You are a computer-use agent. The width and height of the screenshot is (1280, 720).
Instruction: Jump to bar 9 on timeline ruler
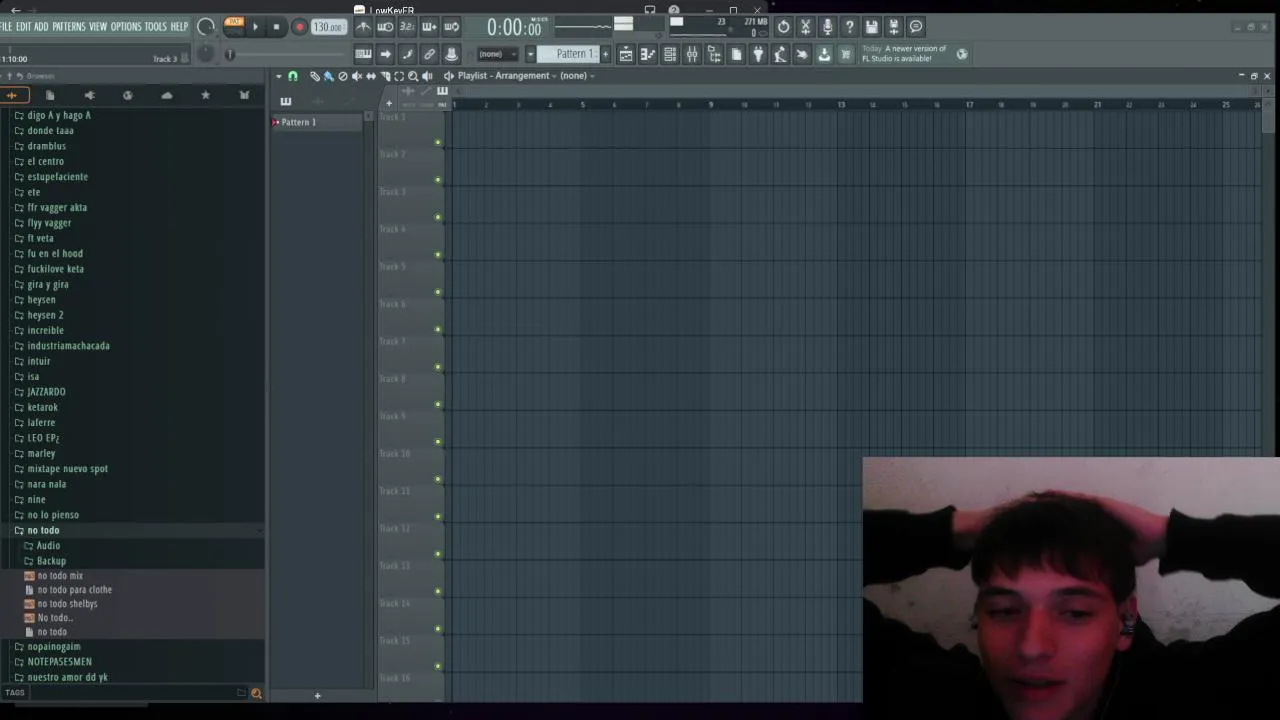(x=711, y=105)
